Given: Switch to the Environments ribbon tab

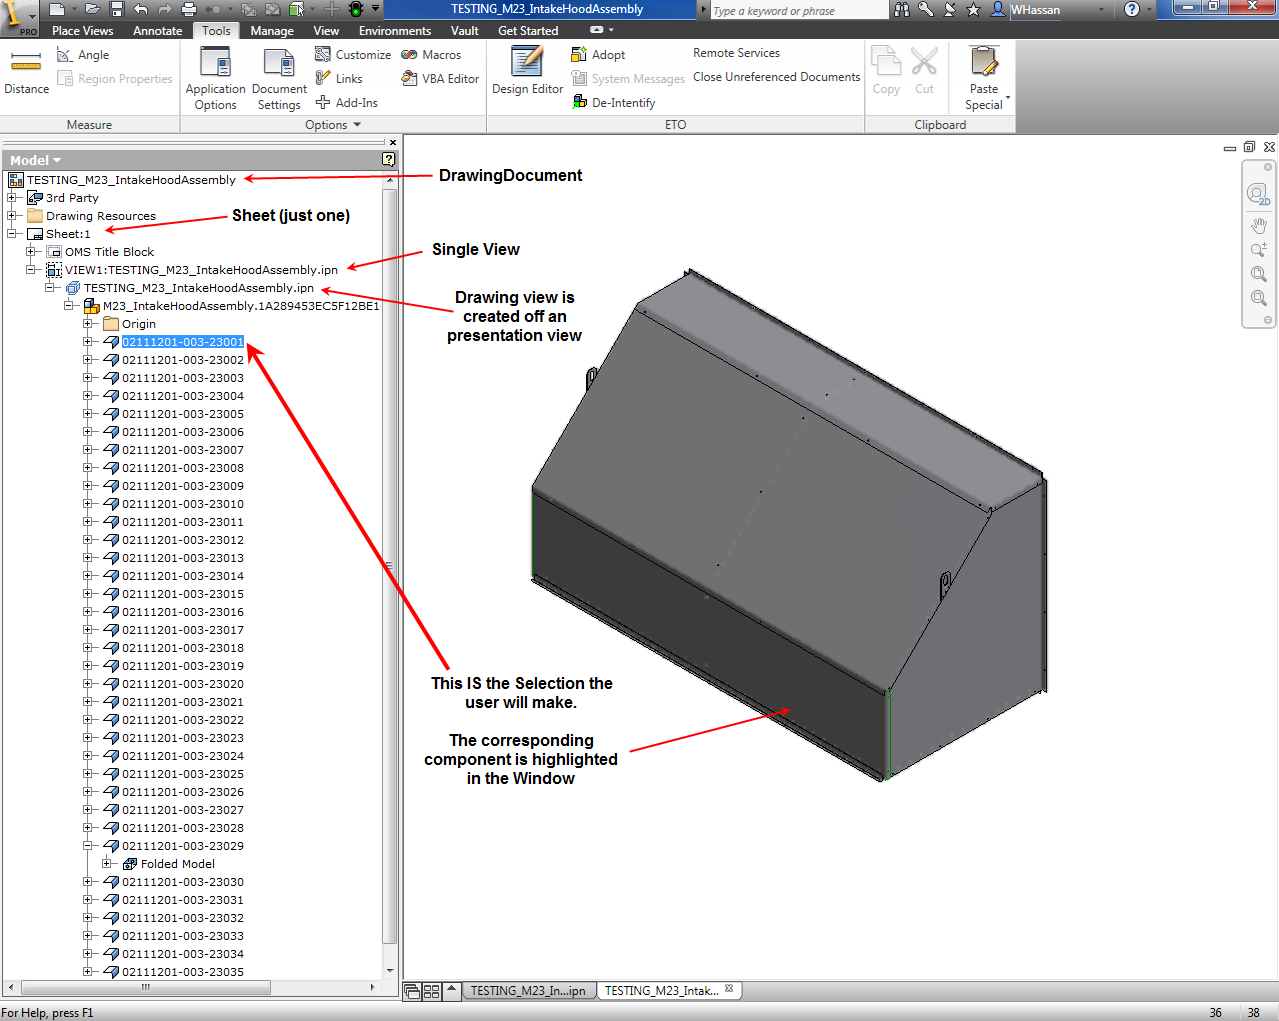Looking at the screenshot, I should (395, 31).
